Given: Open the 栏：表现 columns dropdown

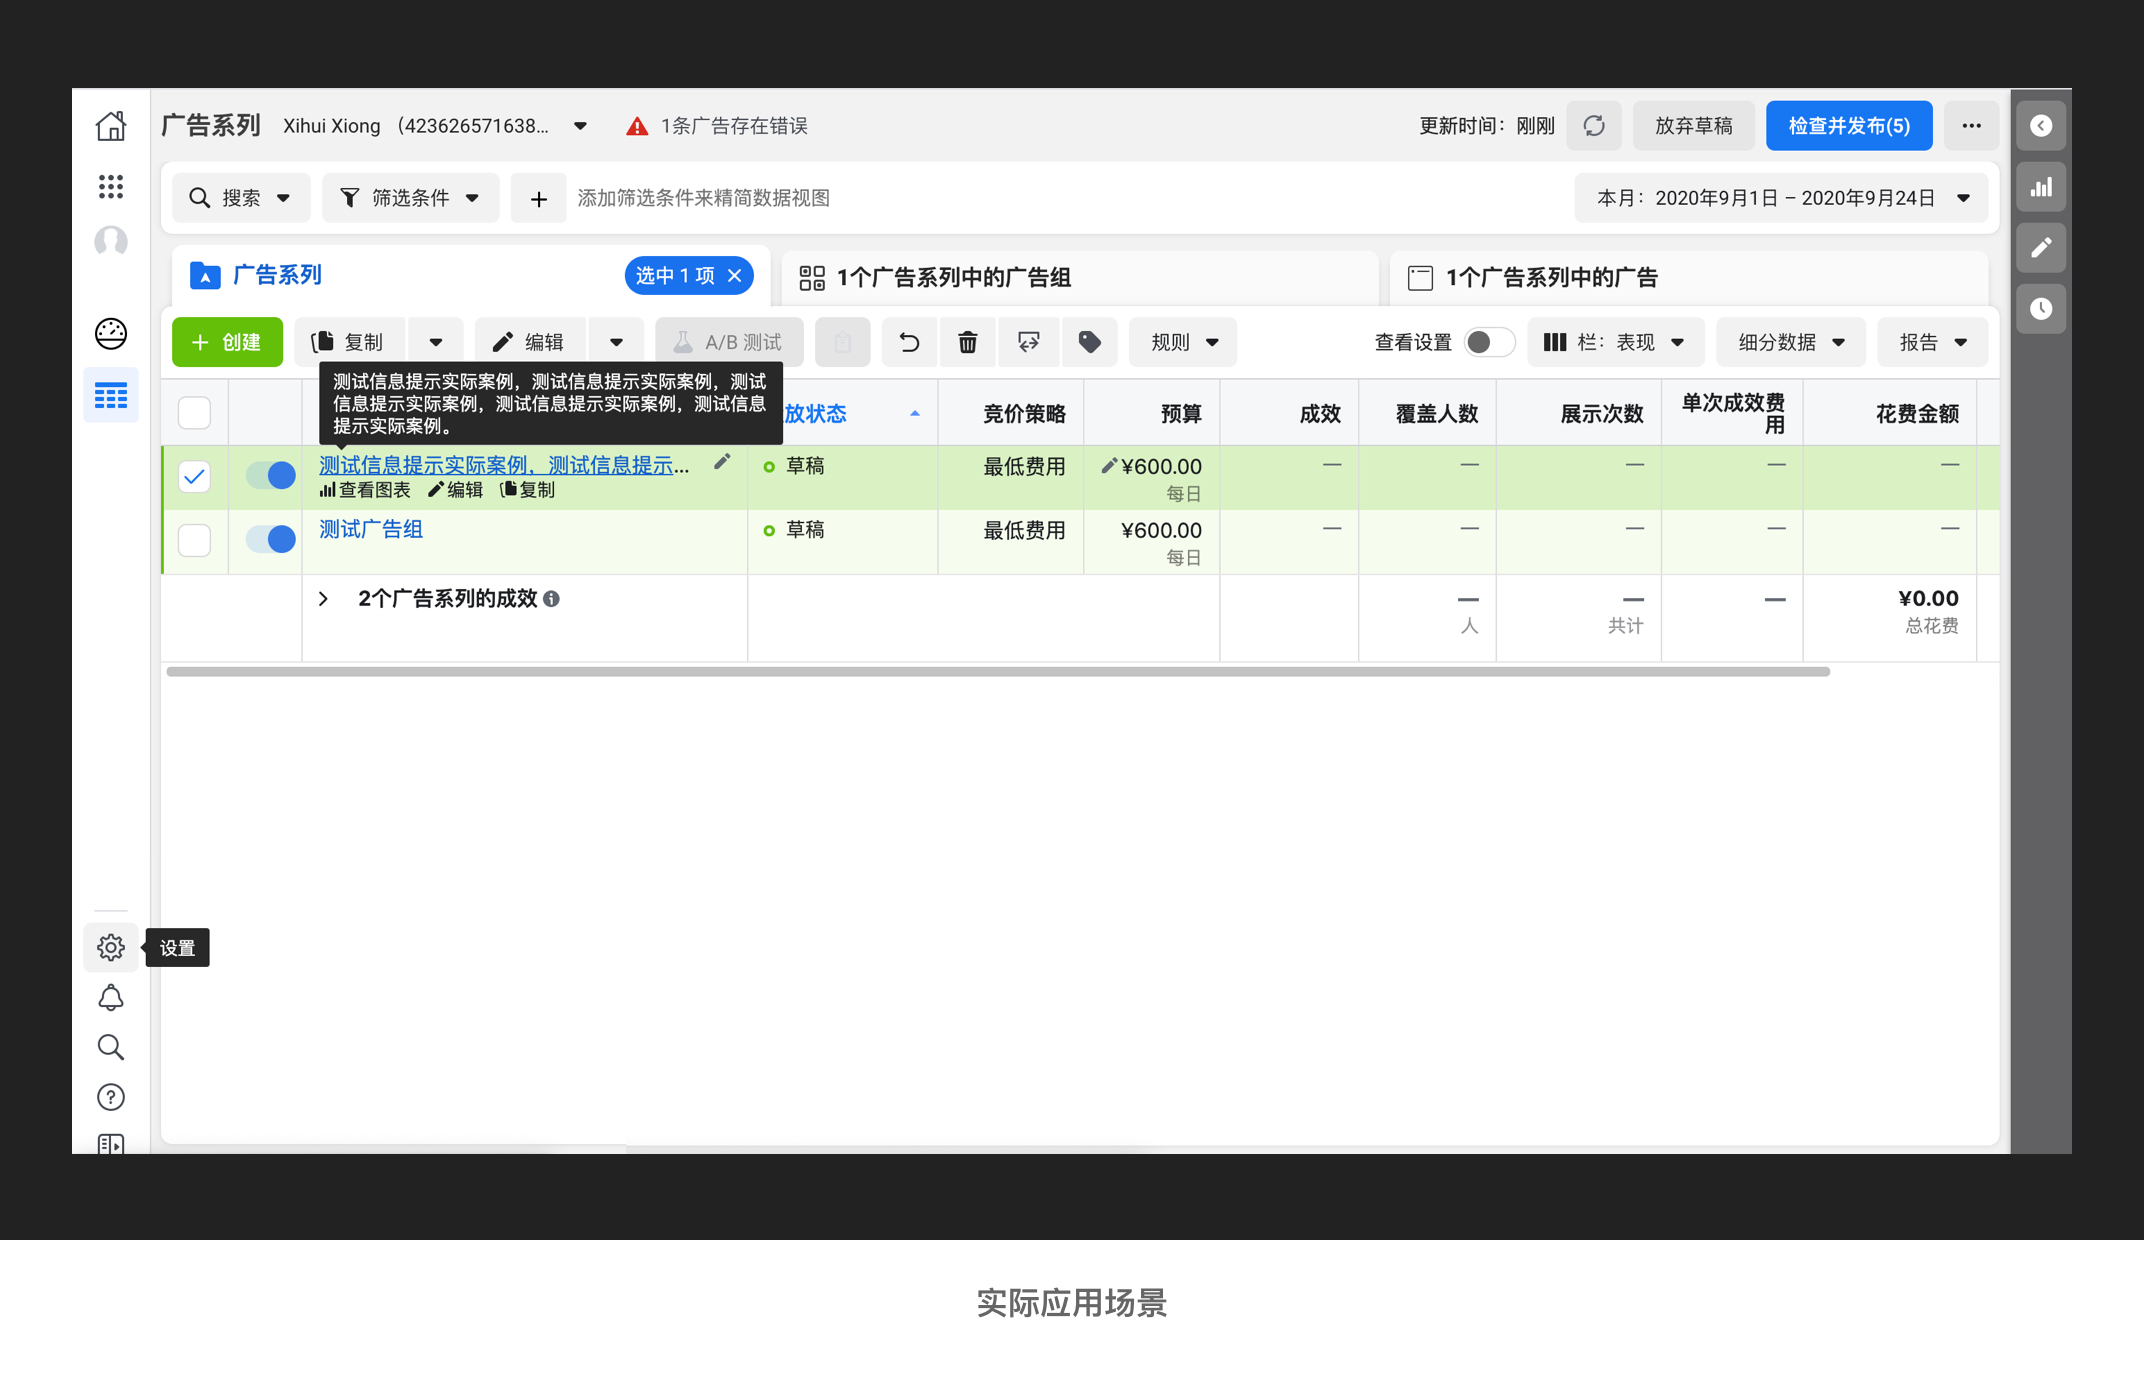Looking at the screenshot, I should [1615, 343].
